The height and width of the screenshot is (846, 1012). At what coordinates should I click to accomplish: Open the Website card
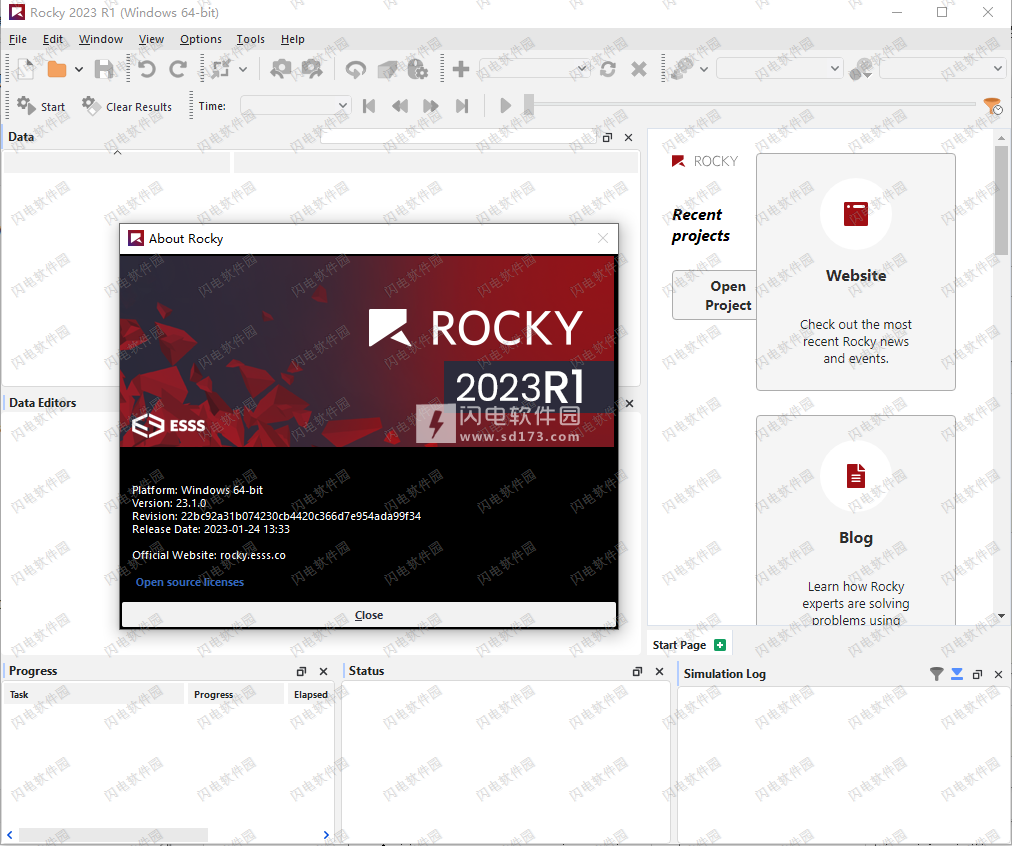point(856,272)
